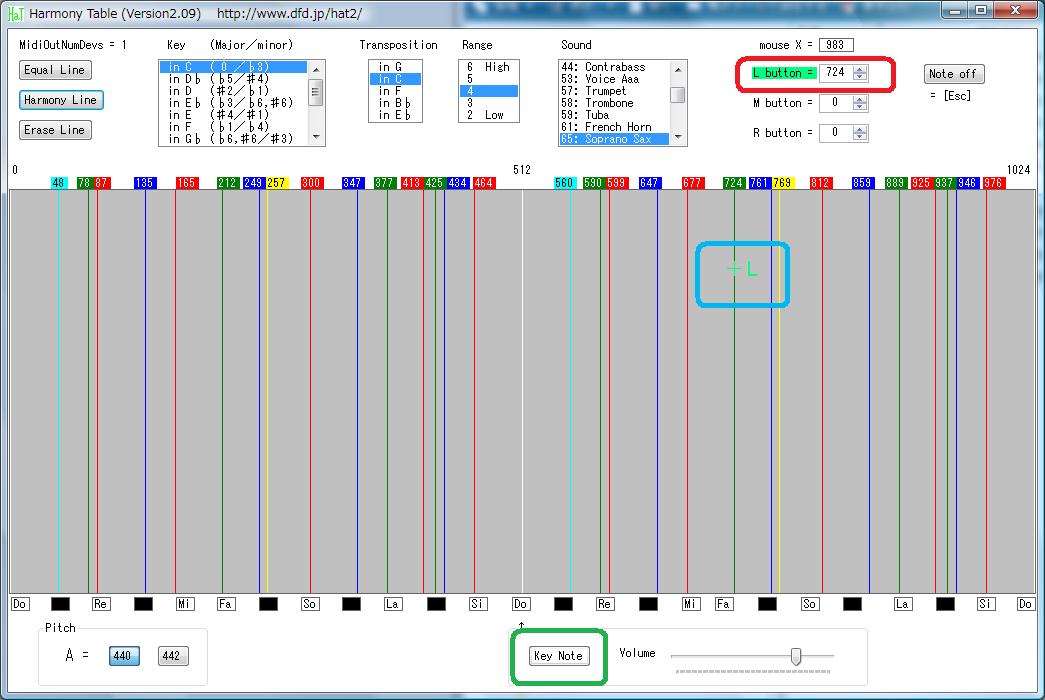Select Range 5
The height and width of the screenshot is (700, 1045).
[489, 79]
